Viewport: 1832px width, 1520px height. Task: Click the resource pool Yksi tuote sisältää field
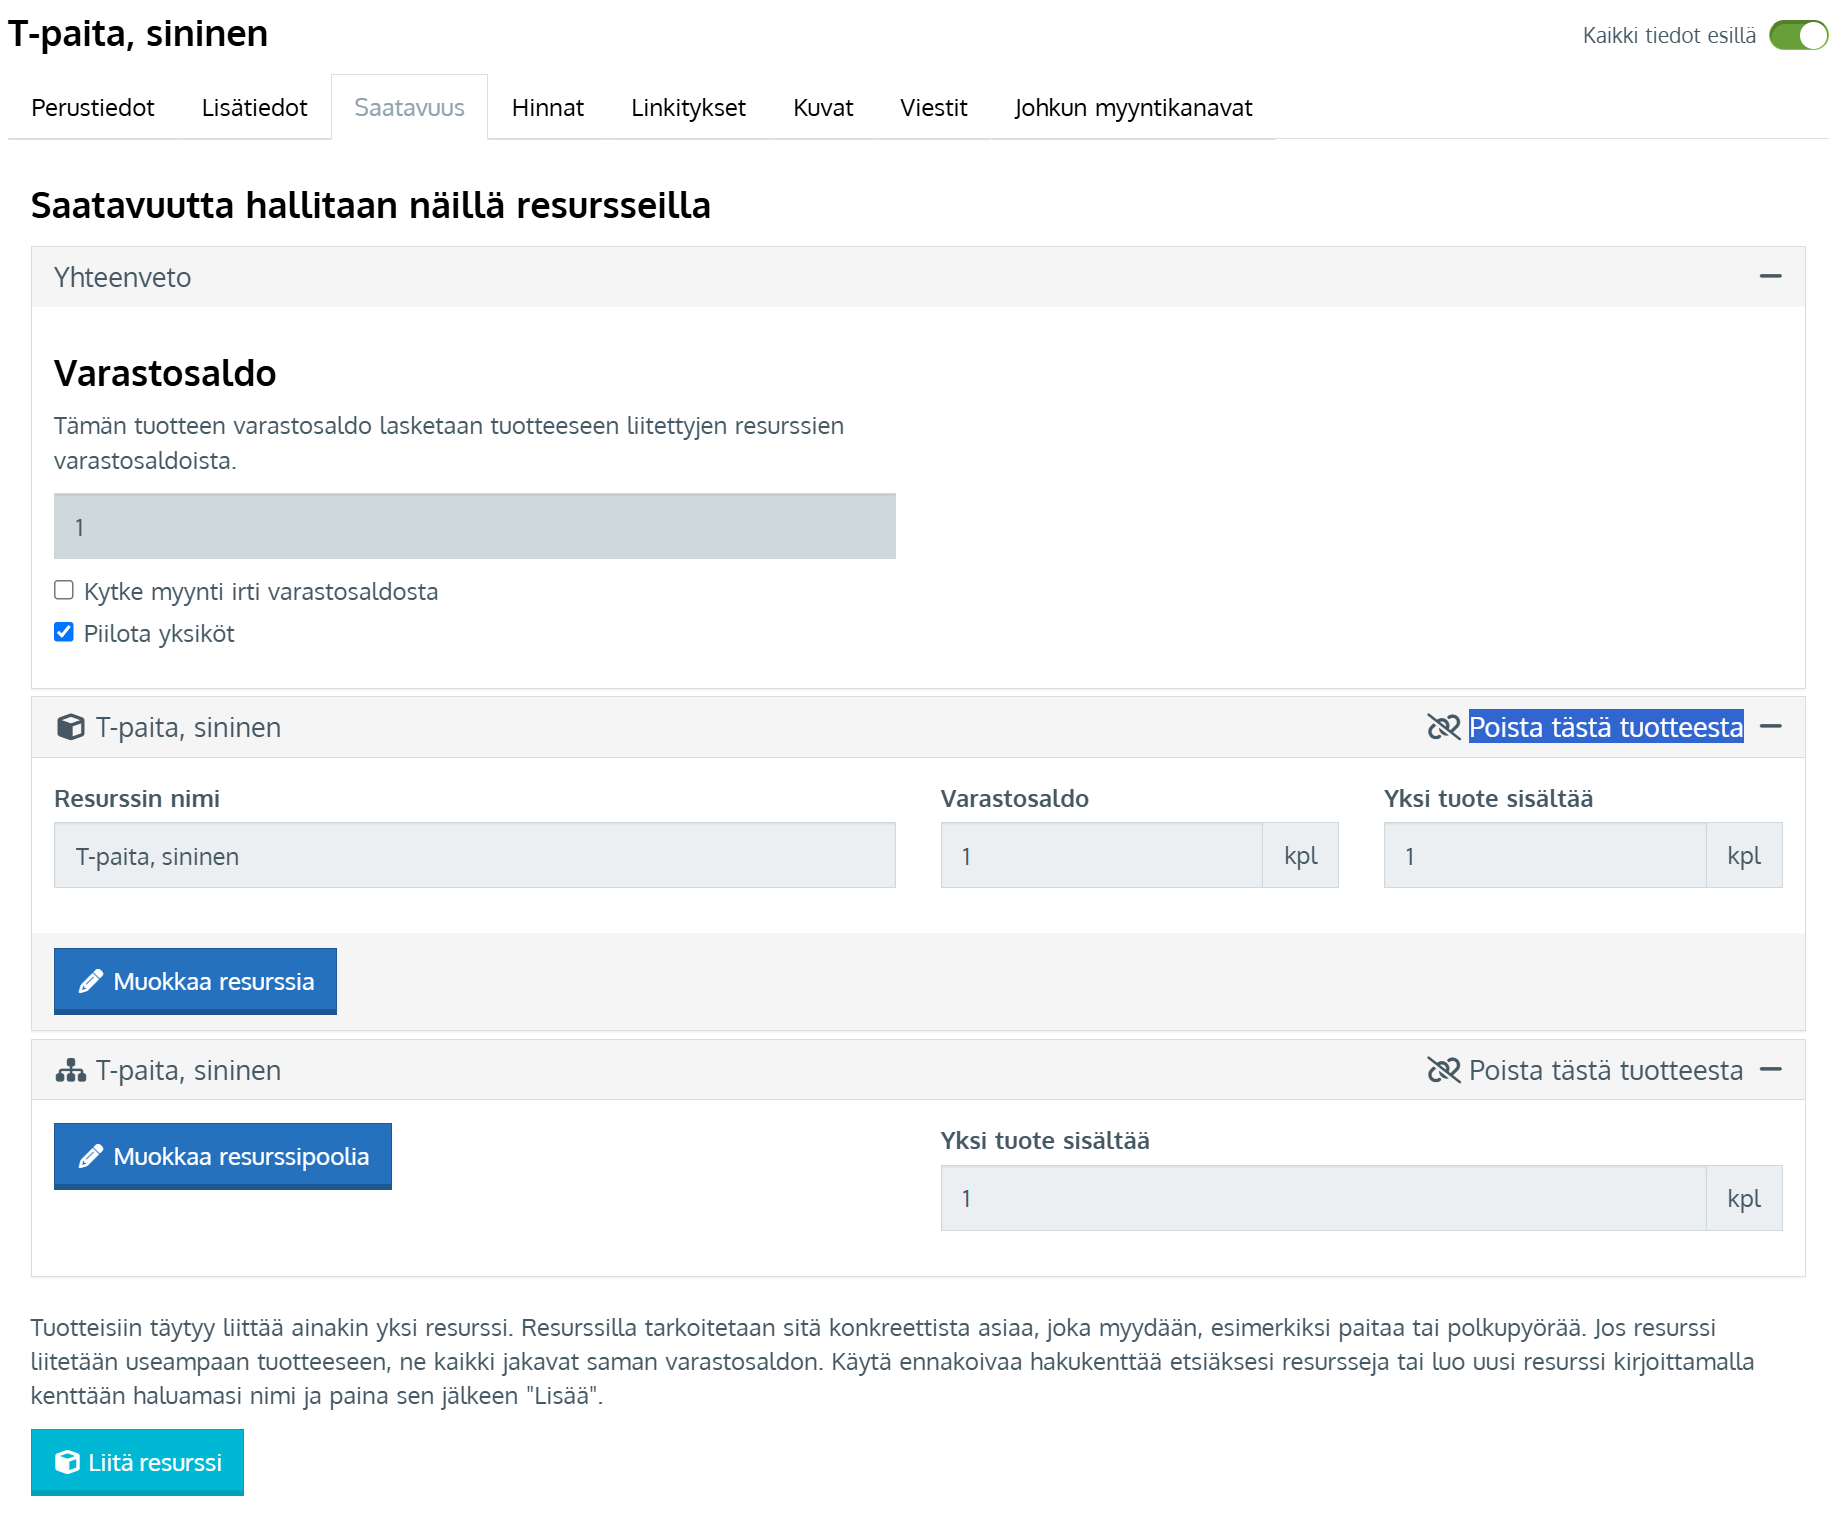(1322, 1198)
